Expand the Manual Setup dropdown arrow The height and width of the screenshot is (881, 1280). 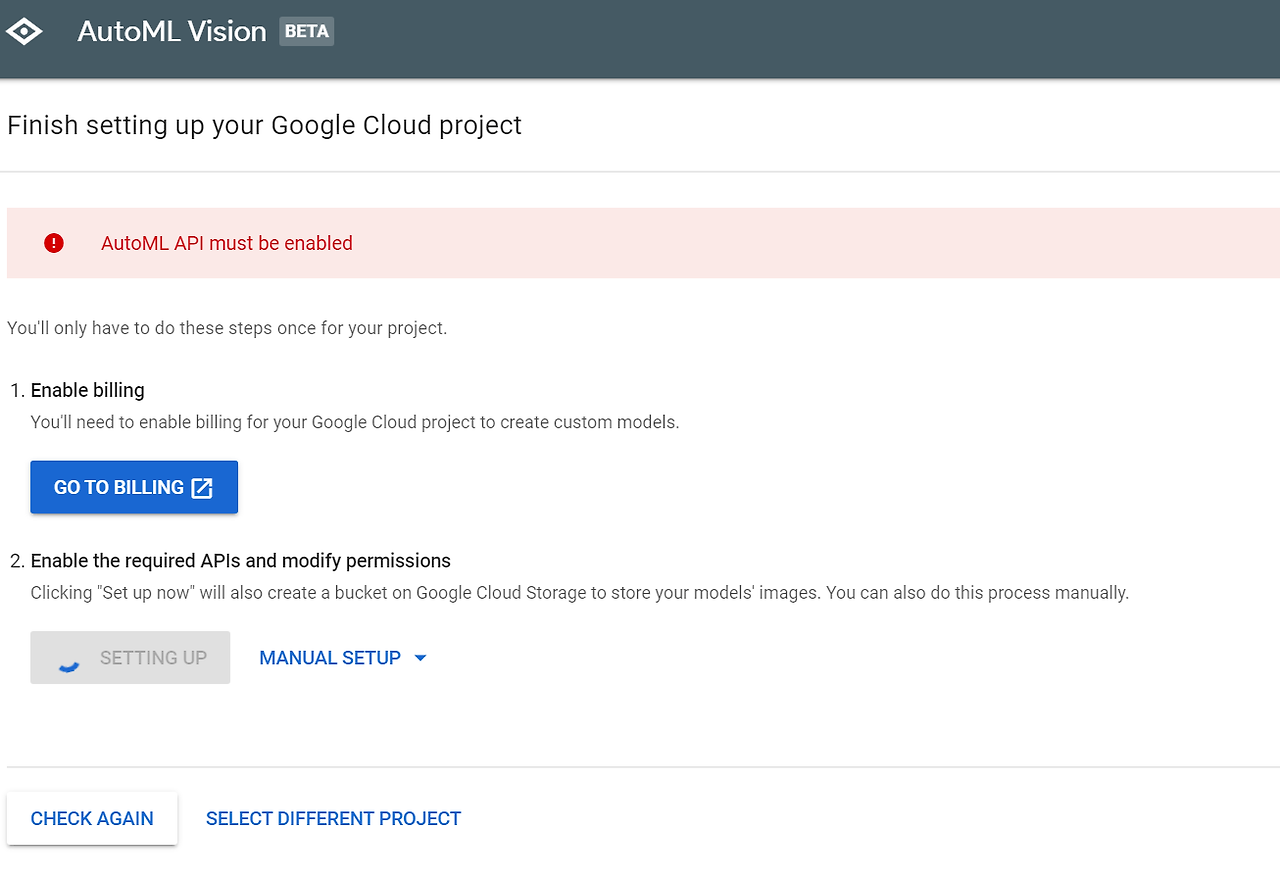coord(420,658)
